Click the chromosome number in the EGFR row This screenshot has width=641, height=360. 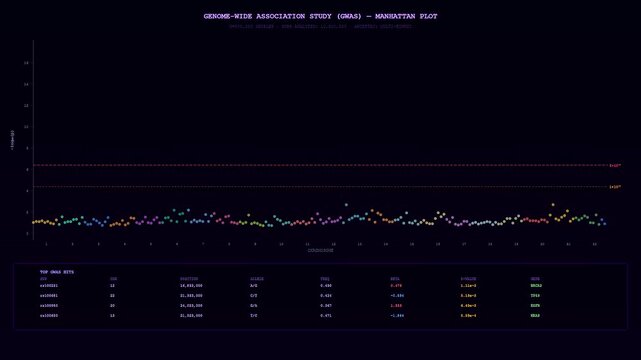pos(112,306)
